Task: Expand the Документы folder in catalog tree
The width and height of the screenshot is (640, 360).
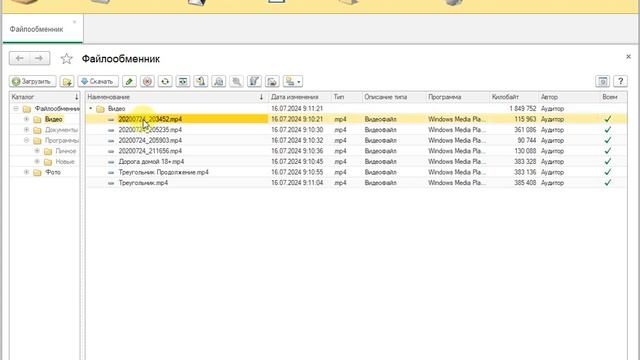Action: point(27,130)
